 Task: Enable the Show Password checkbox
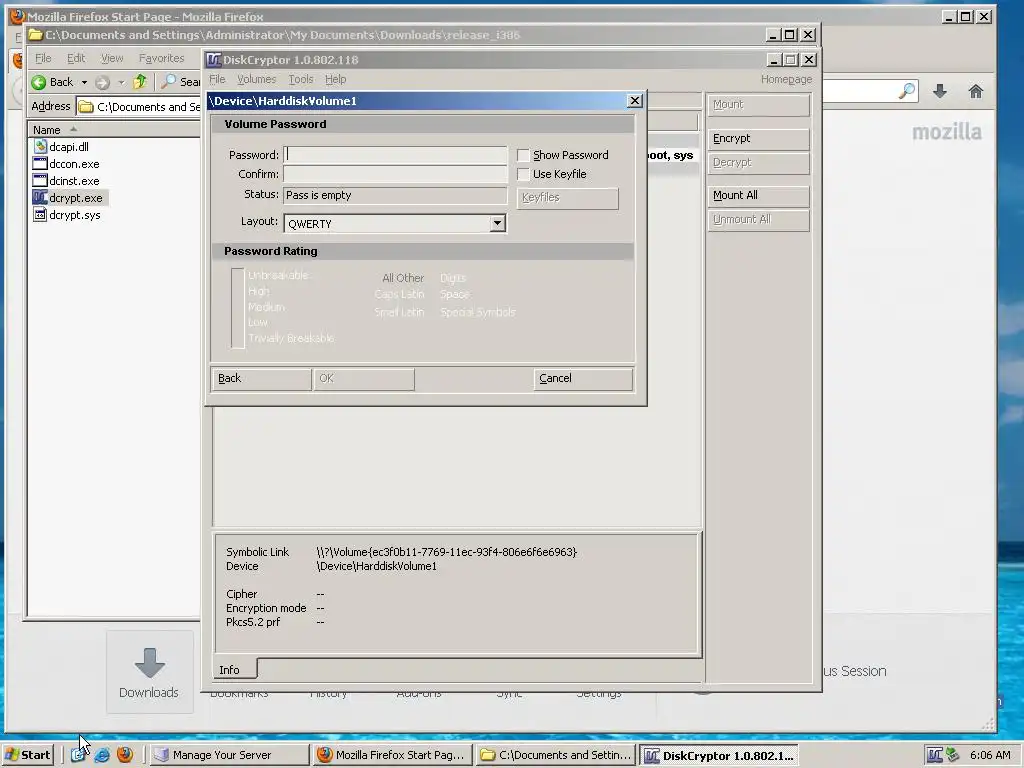tap(523, 155)
